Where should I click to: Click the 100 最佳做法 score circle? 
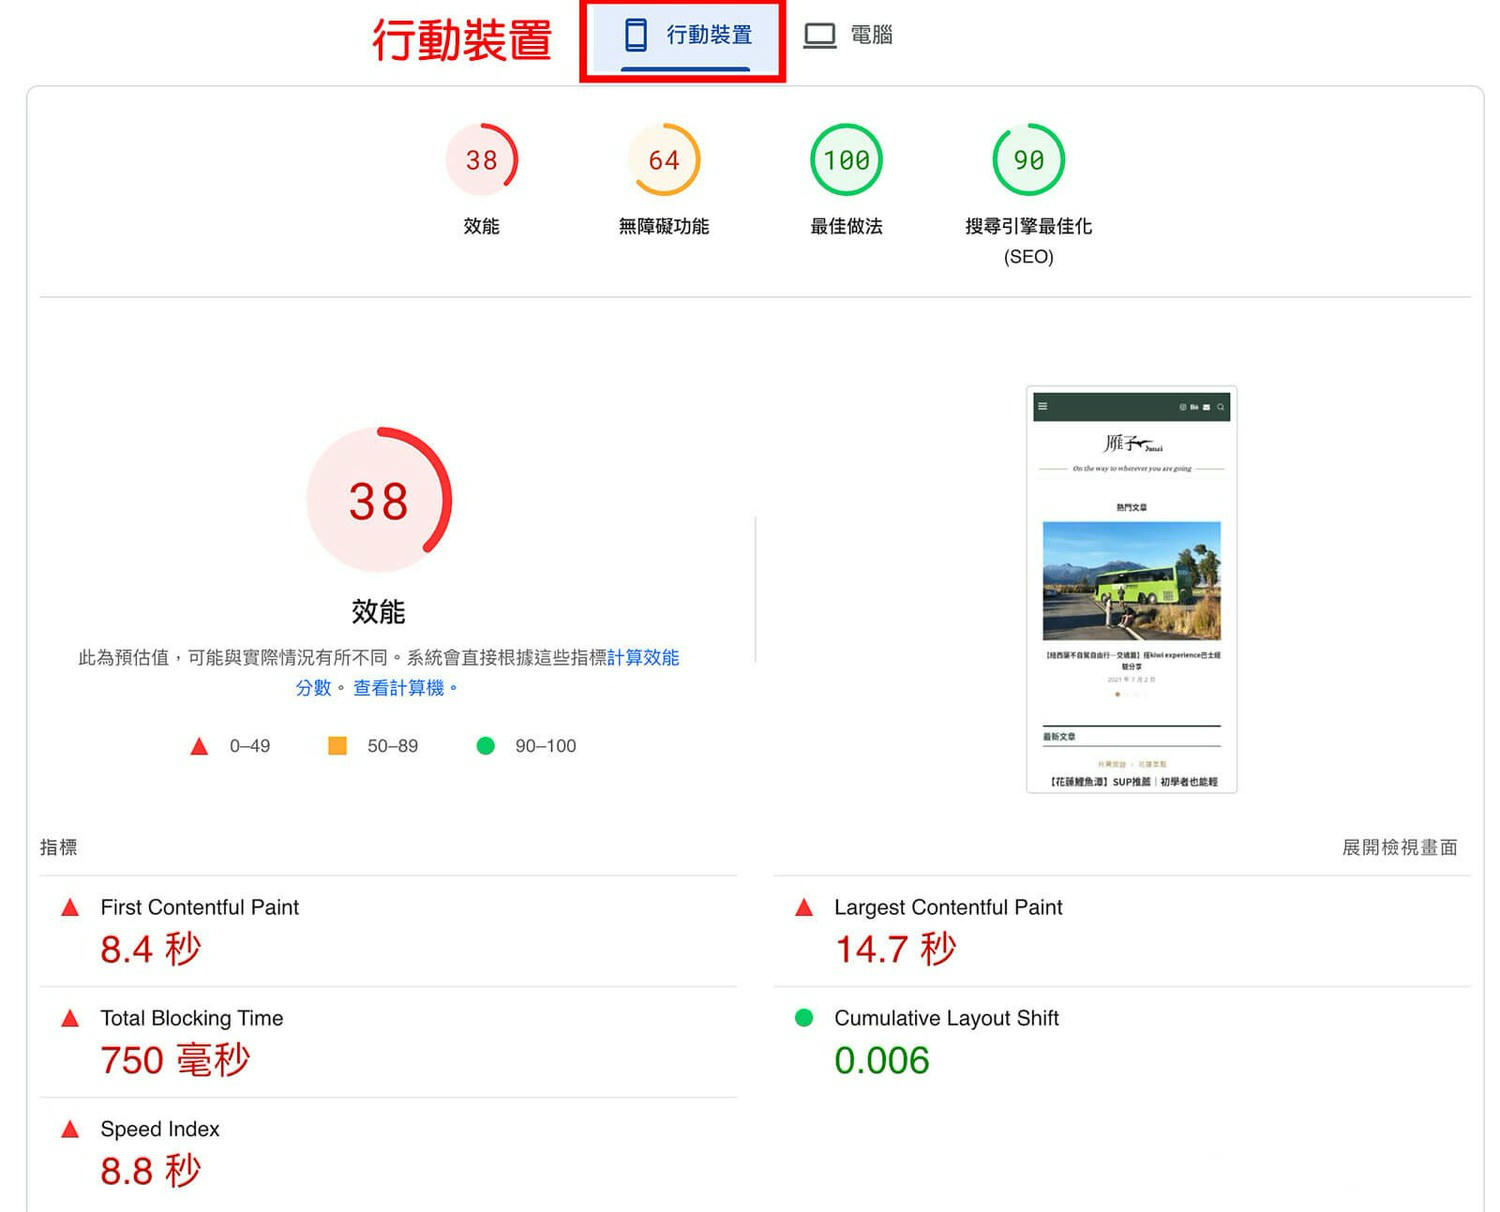[x=845, y=160]
